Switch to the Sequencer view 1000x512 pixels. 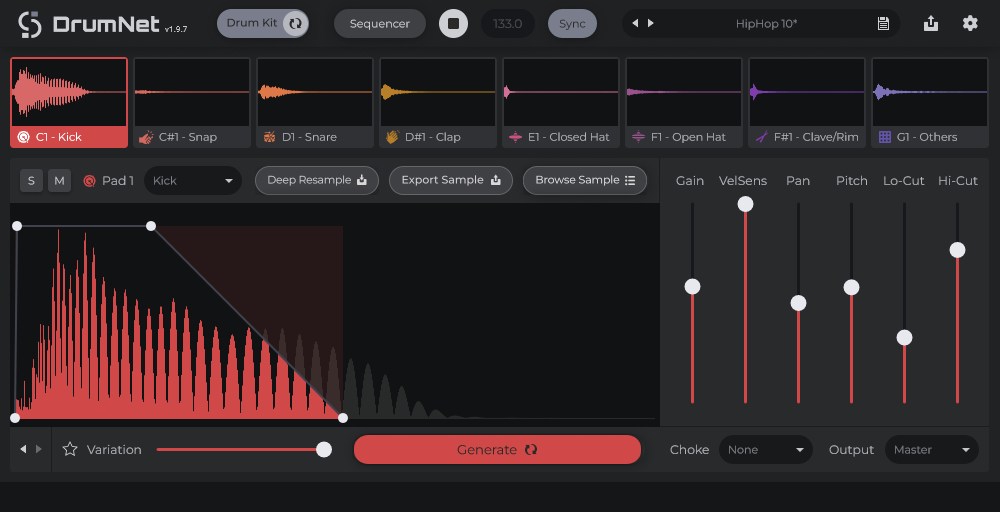[x=379, y=23]
